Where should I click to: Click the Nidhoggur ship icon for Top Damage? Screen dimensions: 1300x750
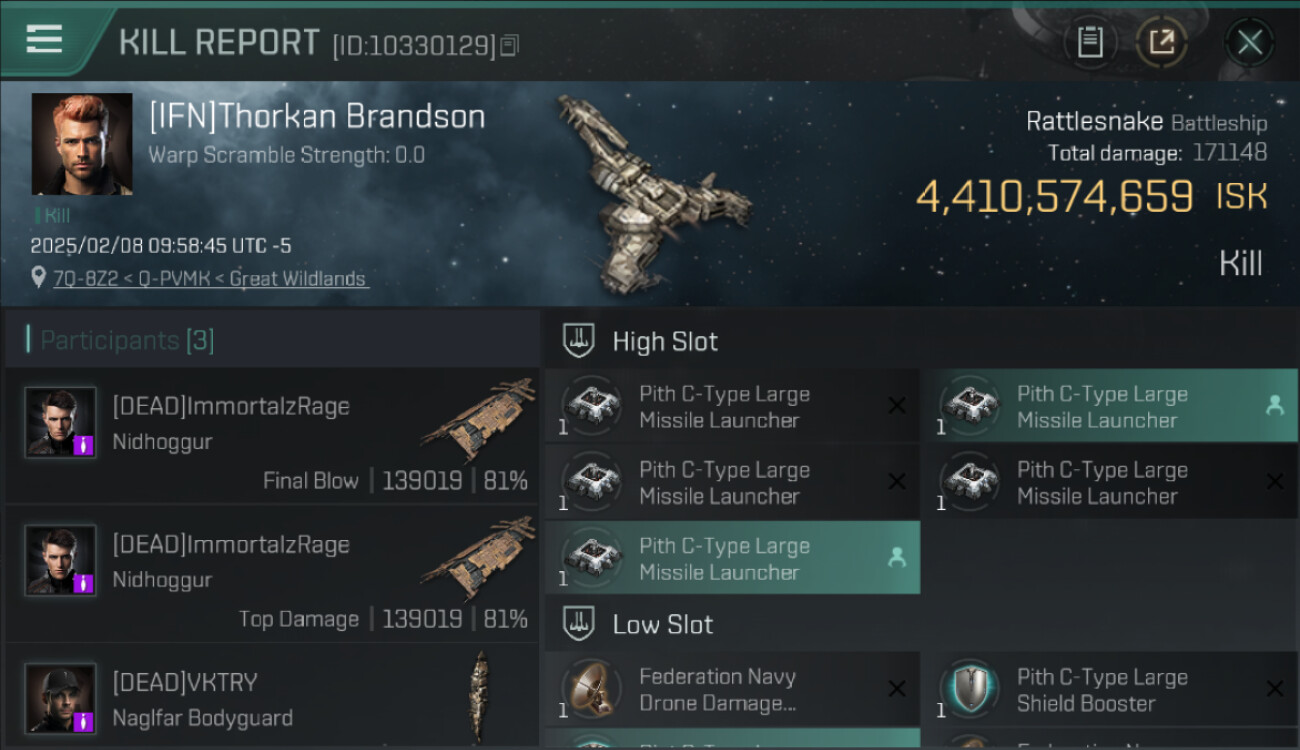tap(478, 560)
